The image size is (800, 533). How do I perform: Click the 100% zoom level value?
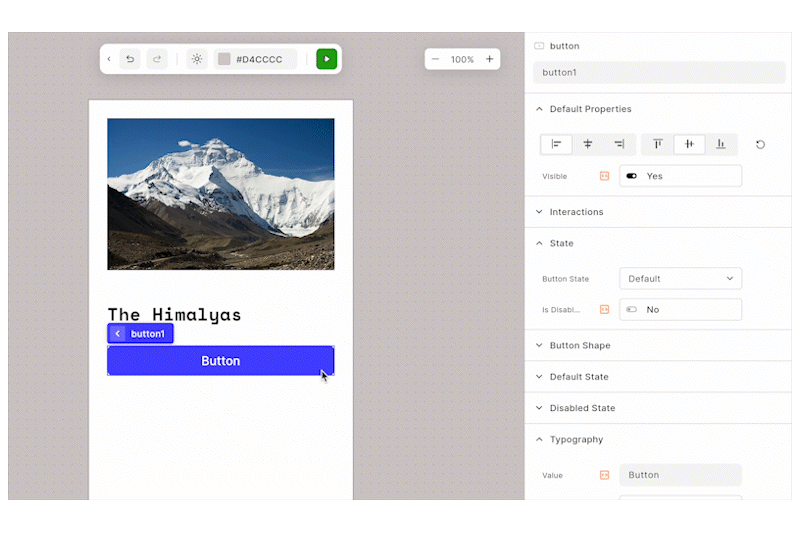coord(462,60)
